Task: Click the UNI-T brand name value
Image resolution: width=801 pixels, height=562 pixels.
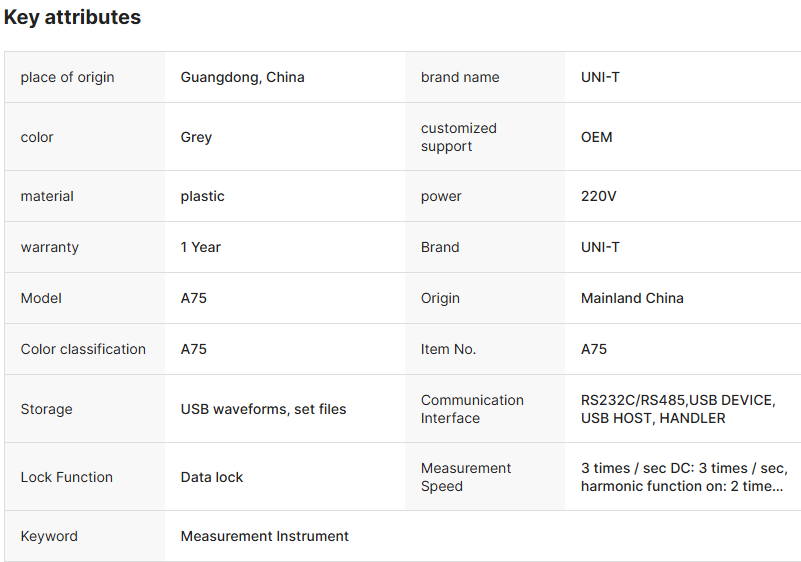Action: click(600, 77)
